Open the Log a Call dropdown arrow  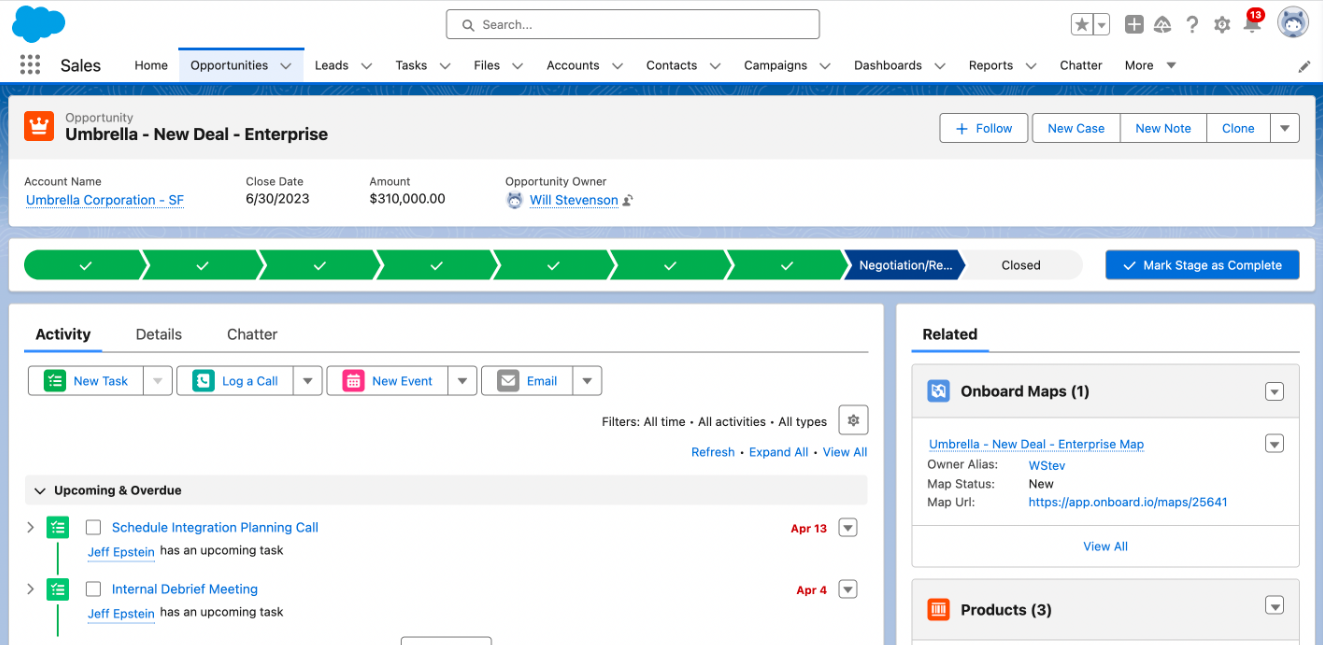click(308, 381)
